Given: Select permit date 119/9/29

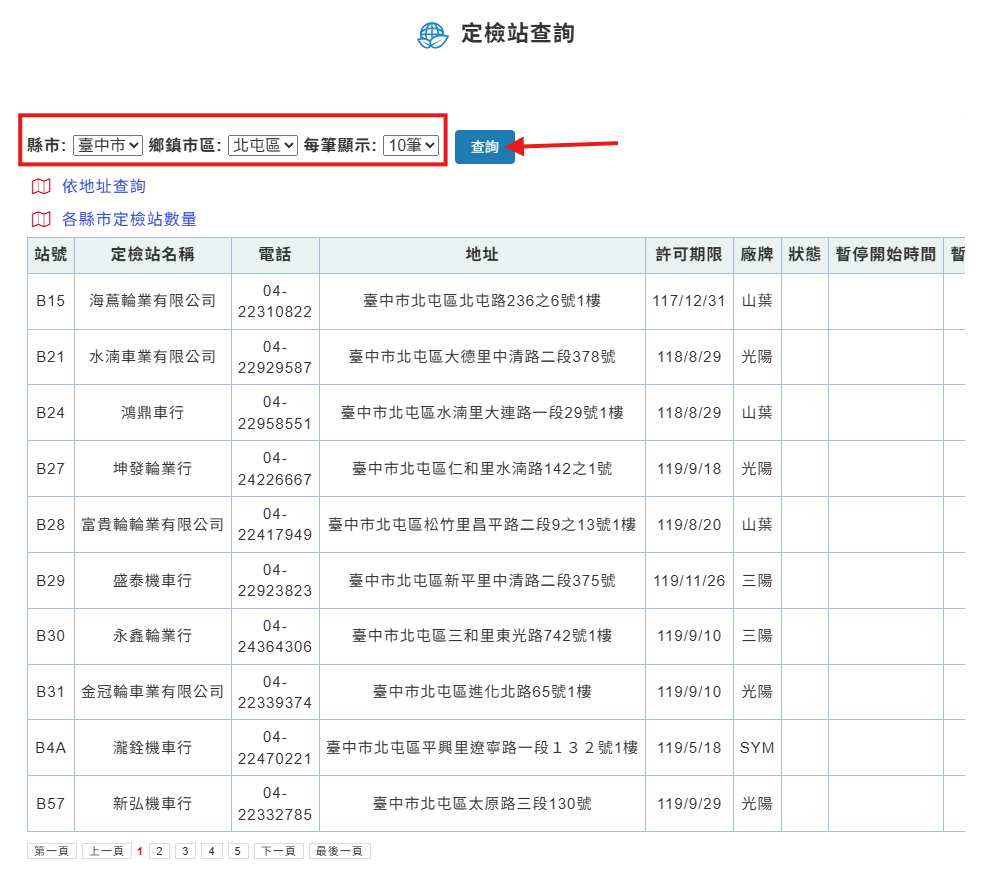Looking at the screenshot, I should [x=689, y=803].
